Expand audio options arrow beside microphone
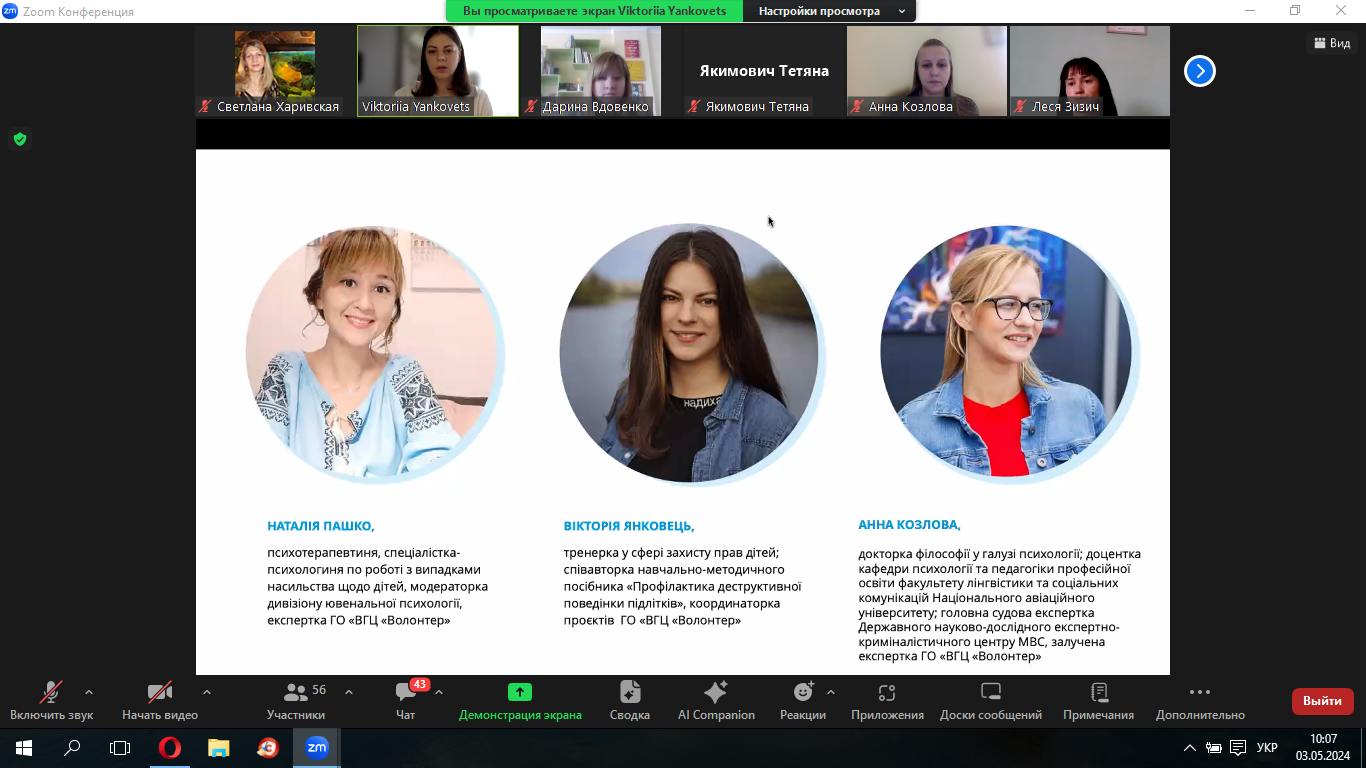This screenshot has width=1366, height=768. [x=89, y=692]
